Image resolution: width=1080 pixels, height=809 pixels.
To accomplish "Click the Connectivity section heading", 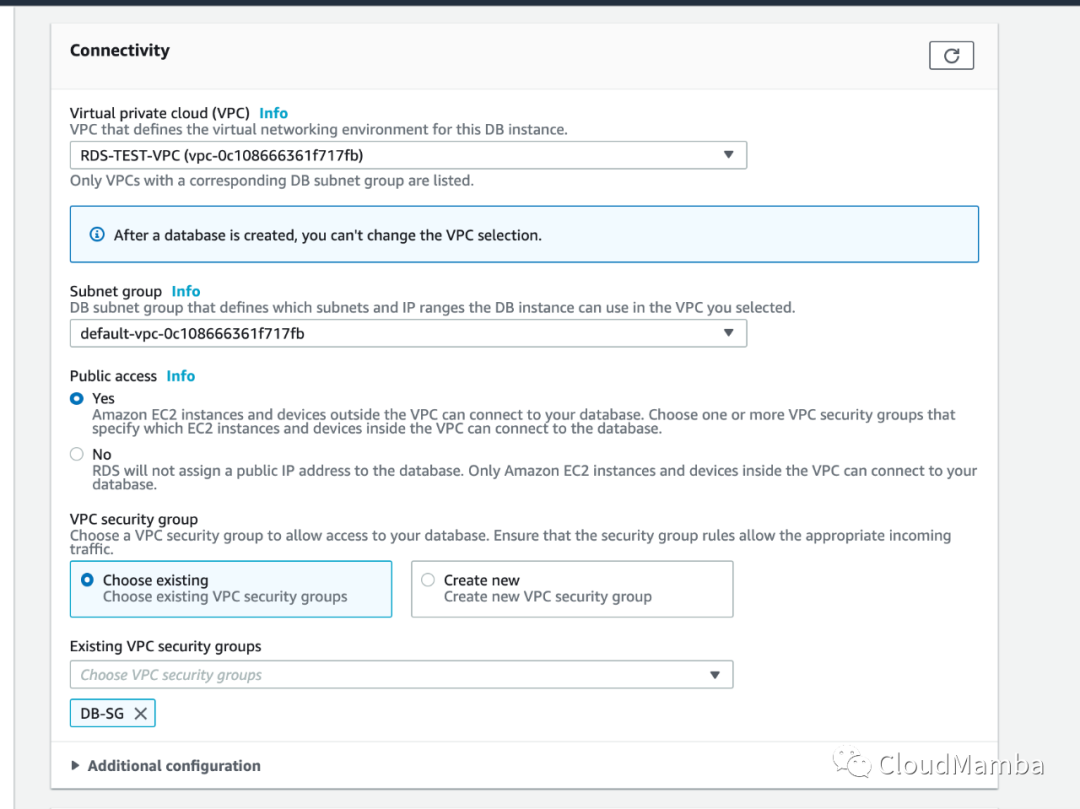I will tap(120, 50).
